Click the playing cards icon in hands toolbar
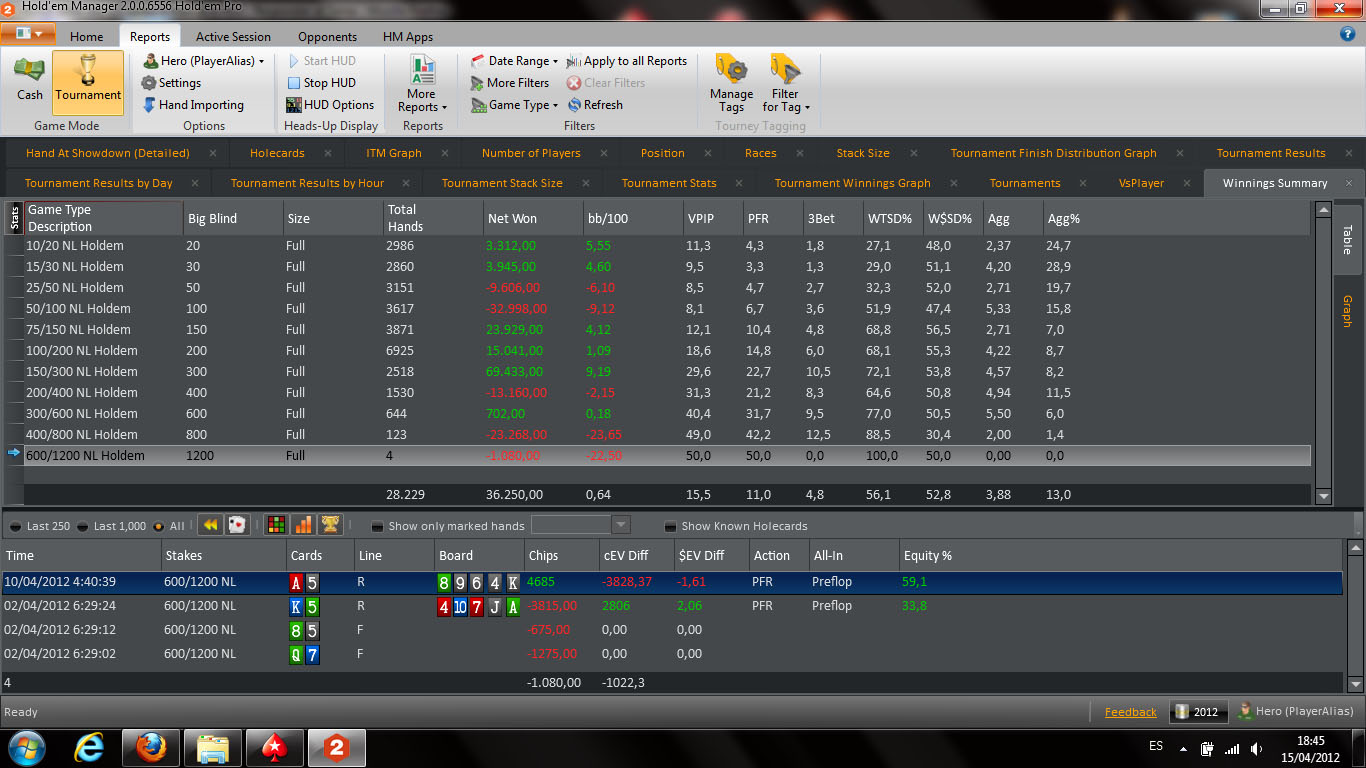Image resolution: width=1366 pixels, height=768 pixels. [x=236, y=525]
